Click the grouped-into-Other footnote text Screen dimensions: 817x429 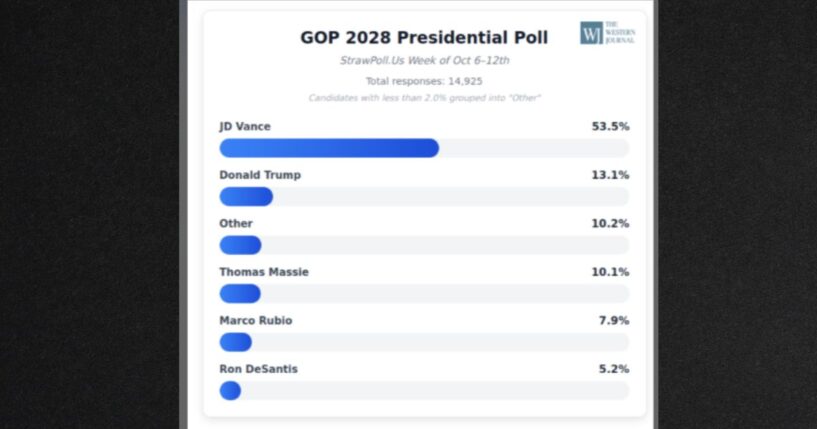424,98
